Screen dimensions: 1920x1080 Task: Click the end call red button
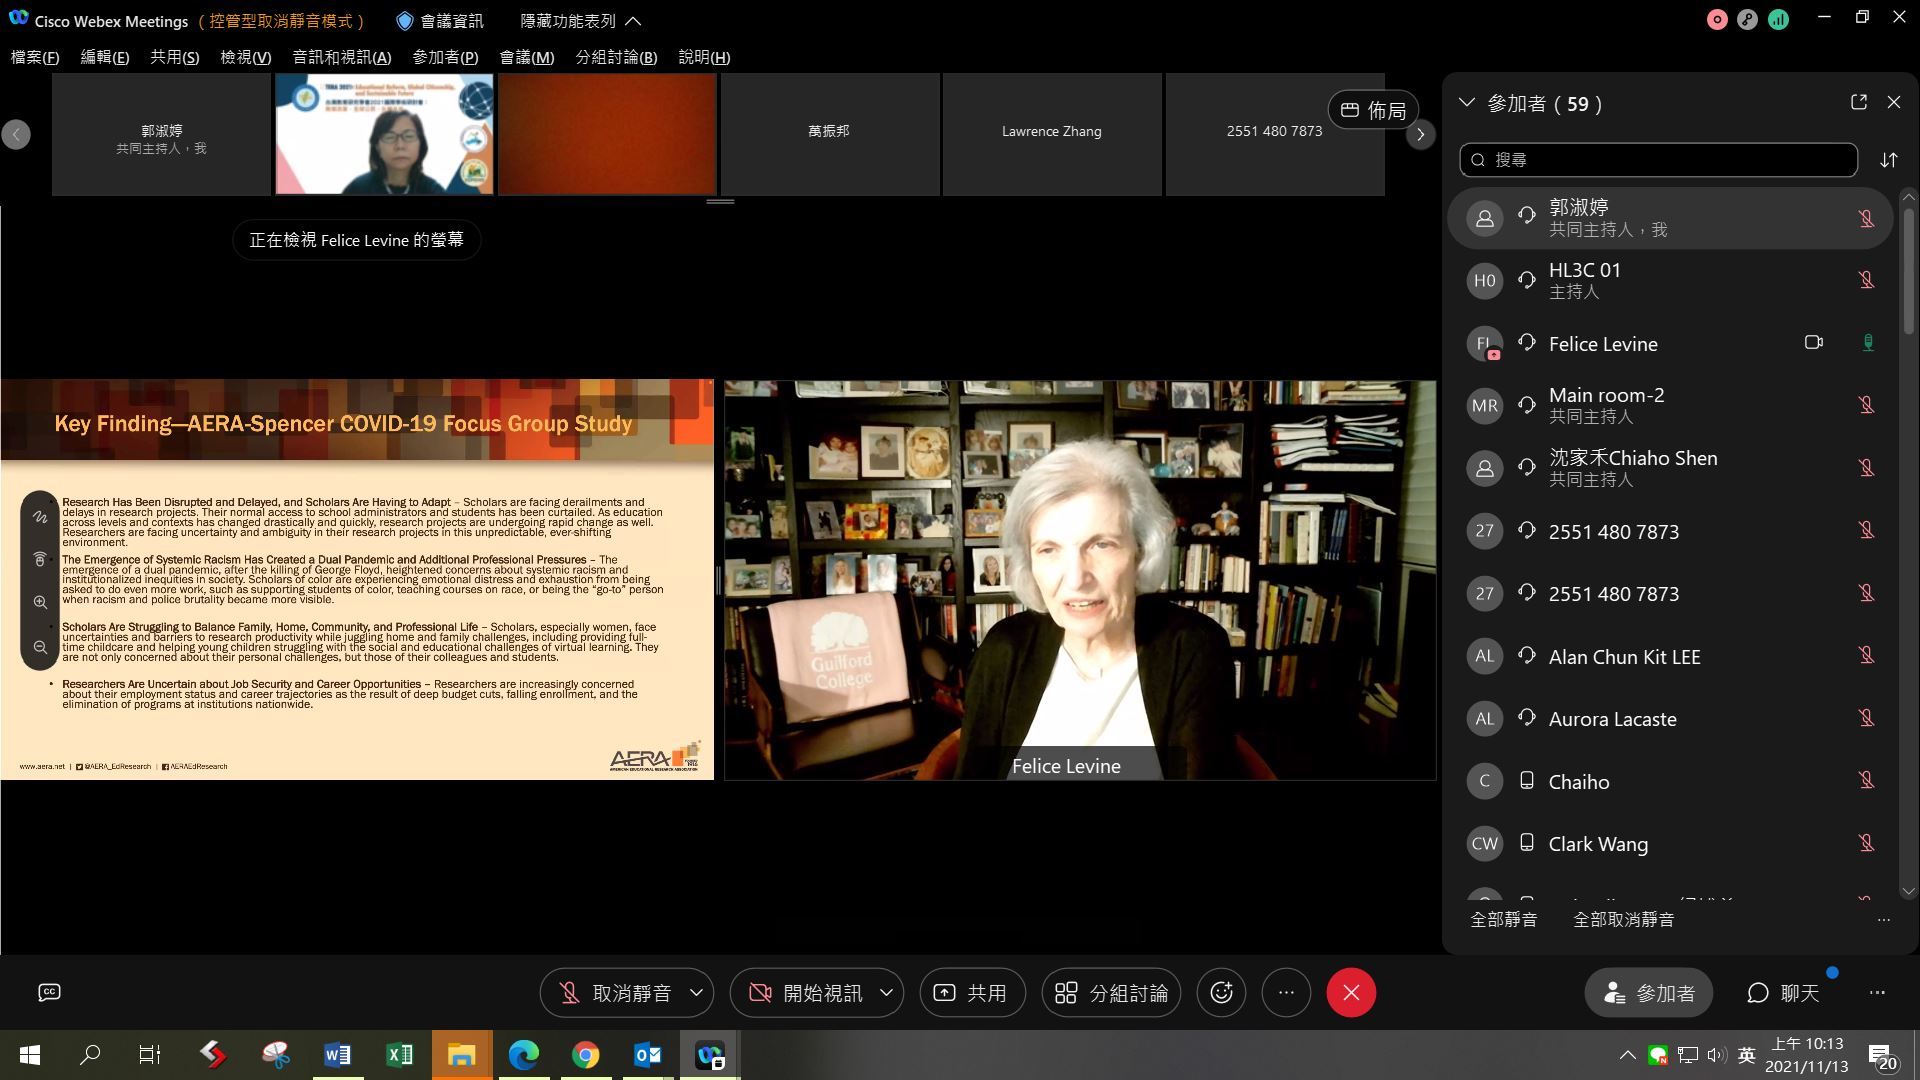tap(1352, 992)
